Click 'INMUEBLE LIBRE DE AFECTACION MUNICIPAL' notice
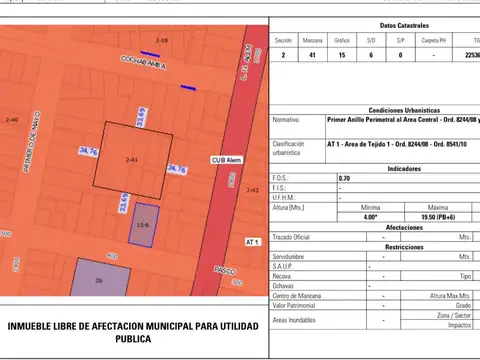Viewport: 480px width, 360px height. tap(133, 332)
